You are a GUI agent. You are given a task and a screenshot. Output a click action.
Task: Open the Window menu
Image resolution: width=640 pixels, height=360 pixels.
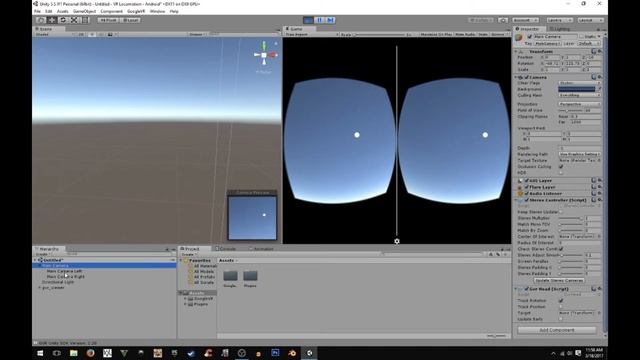pos(157,11)
